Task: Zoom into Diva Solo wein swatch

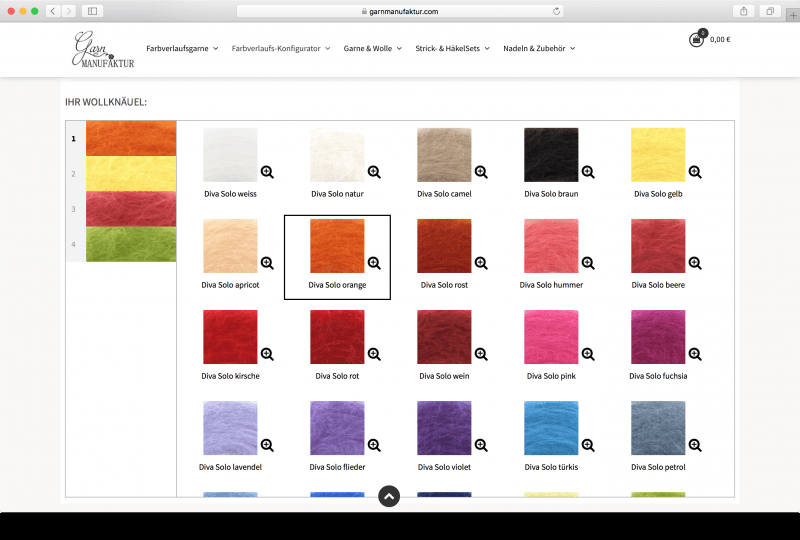Action: [x=481, y=354]
